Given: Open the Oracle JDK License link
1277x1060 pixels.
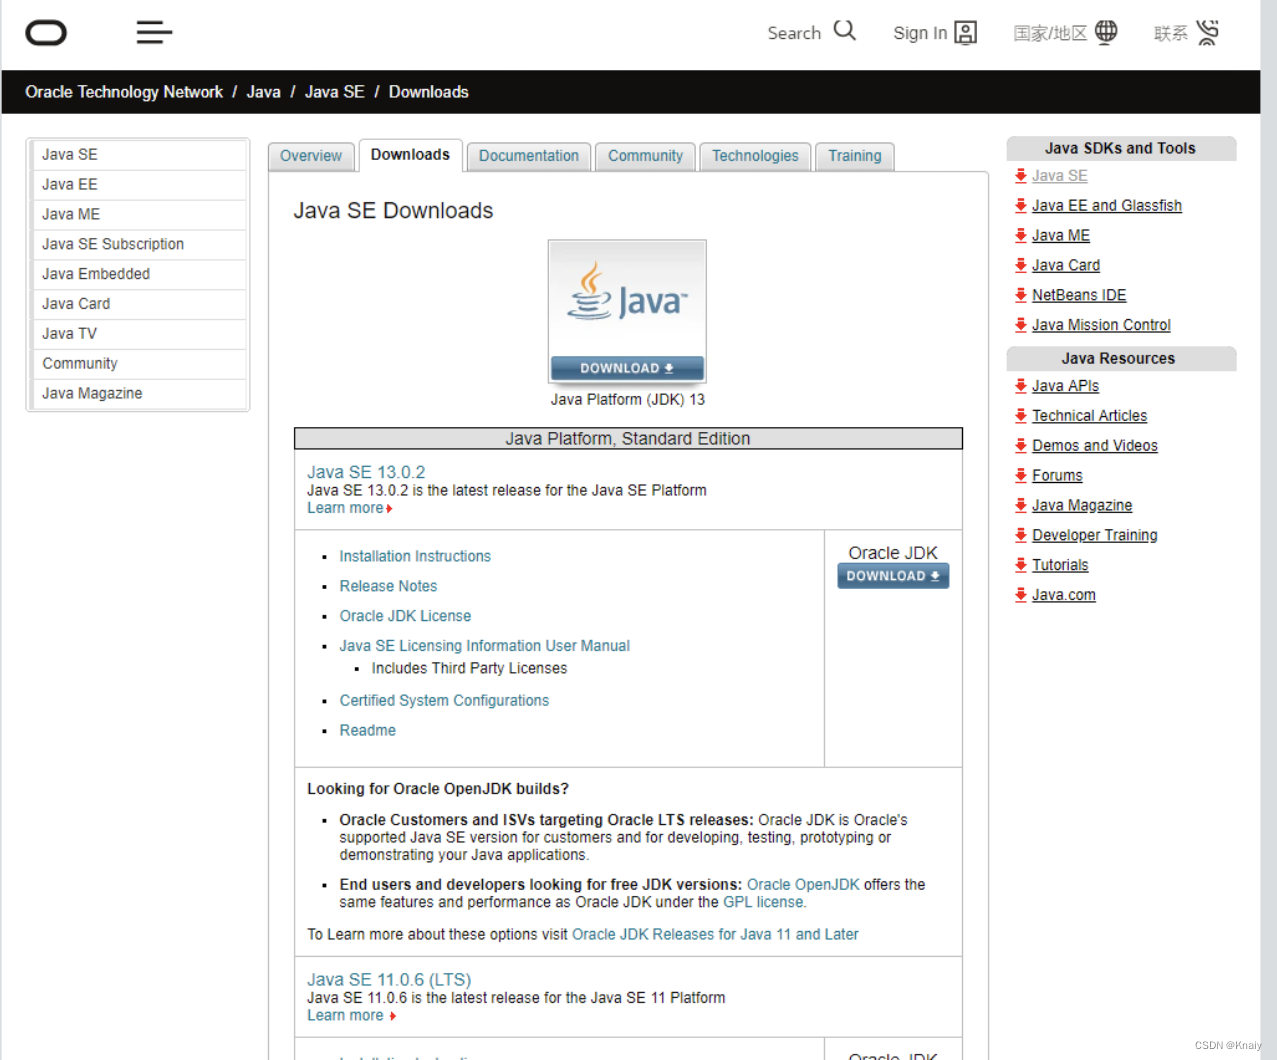Looking at the screenshot, I should [x=405, y=616].
